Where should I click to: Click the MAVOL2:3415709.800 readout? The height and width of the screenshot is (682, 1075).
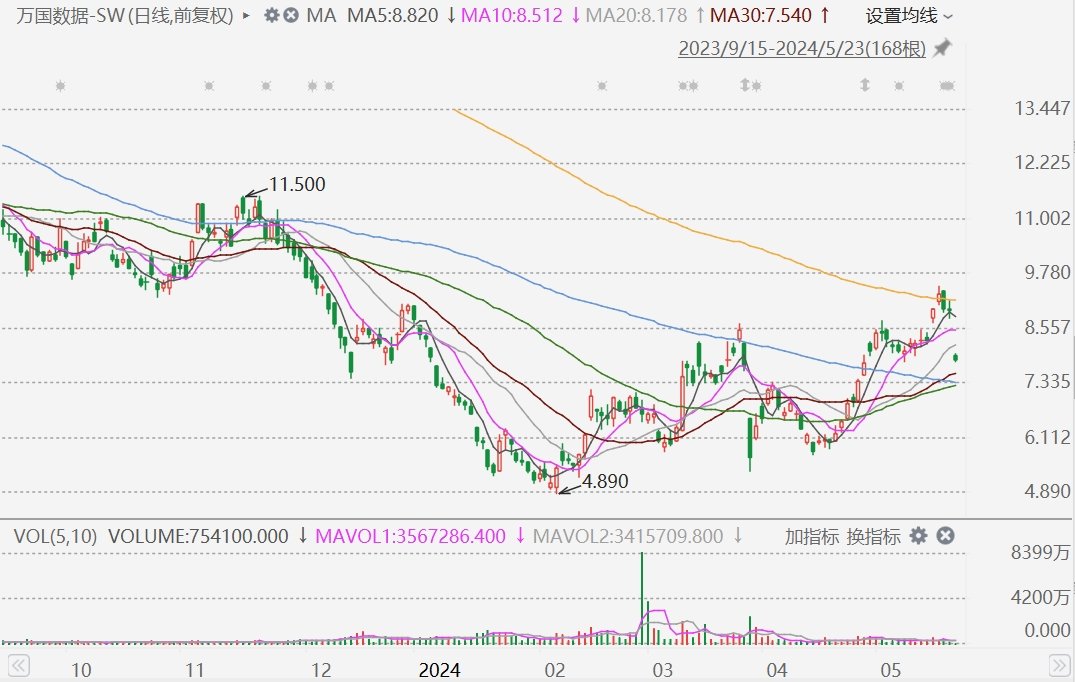[x=627, y=536]
